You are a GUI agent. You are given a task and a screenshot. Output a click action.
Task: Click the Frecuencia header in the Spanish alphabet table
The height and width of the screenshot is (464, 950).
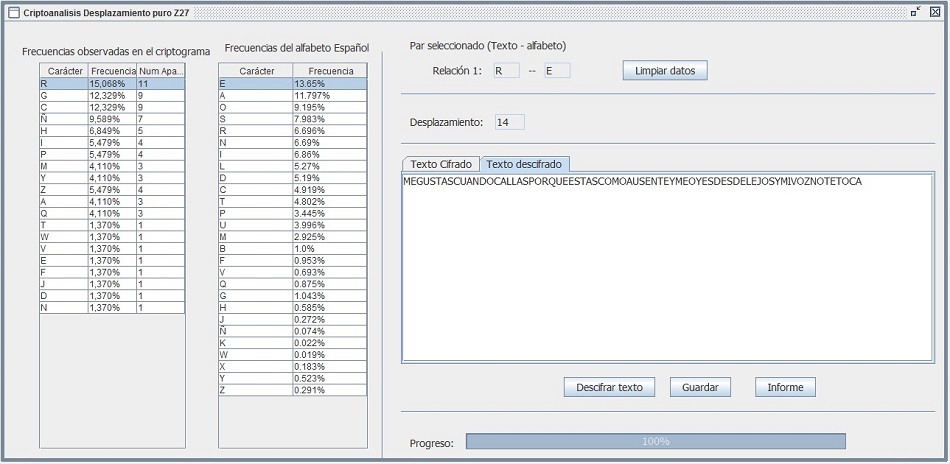[330, 71]
